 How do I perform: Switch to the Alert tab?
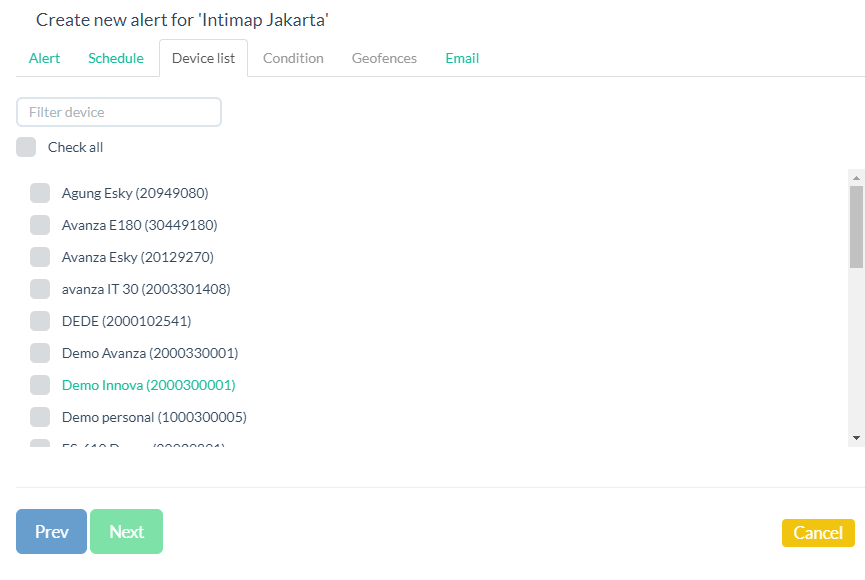[x=44, y=58]
